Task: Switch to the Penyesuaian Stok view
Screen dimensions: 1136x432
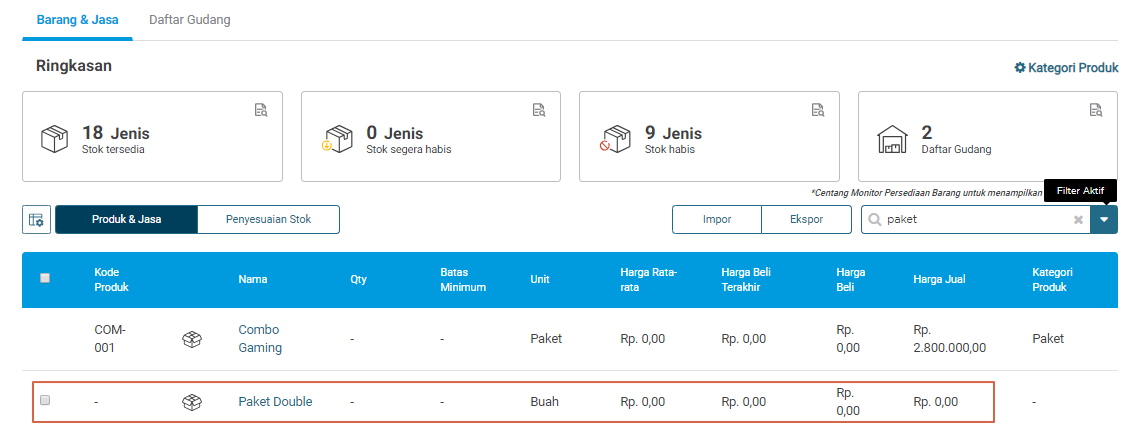Action: 269,220
